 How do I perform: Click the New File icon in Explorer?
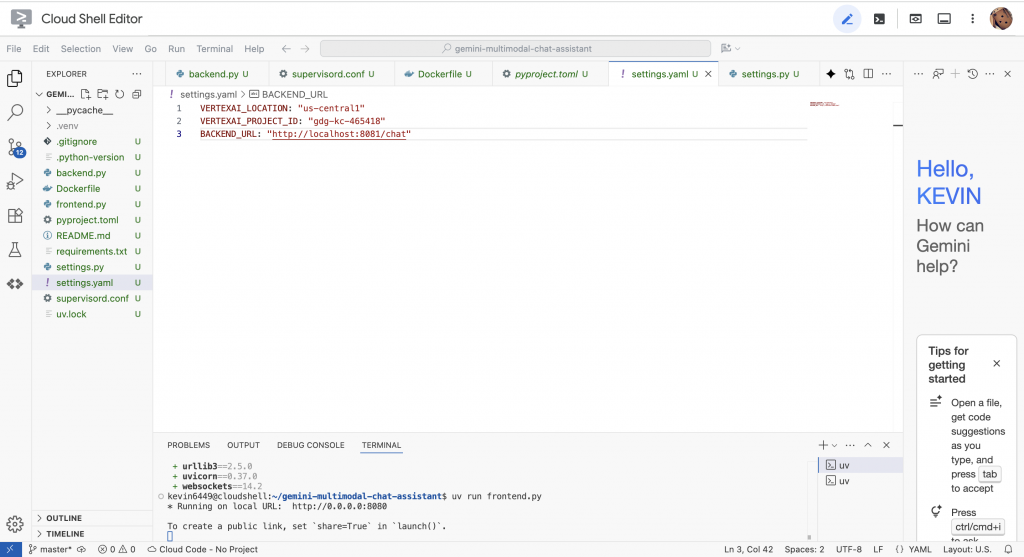86,94
